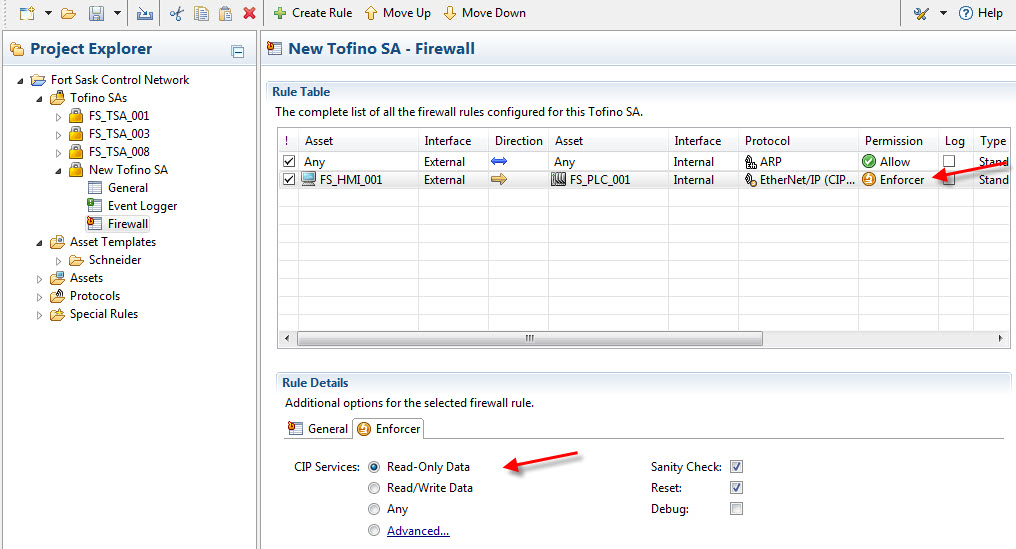Select Read-Only Data CIP service
Screen dimensions: 1016x549
tap(374, 467)
